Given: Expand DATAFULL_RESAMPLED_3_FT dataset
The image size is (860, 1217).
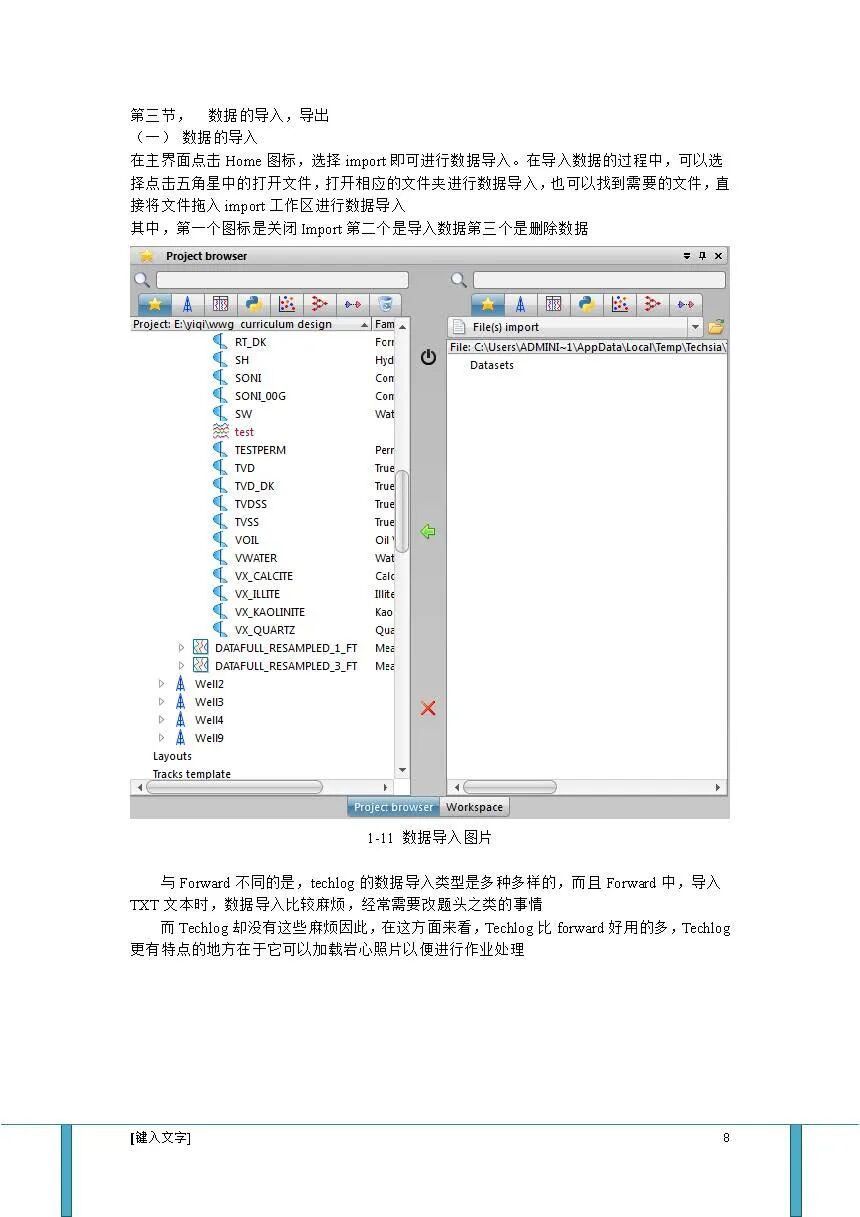Looking at the screenshot, I should [x=182, y=666].
